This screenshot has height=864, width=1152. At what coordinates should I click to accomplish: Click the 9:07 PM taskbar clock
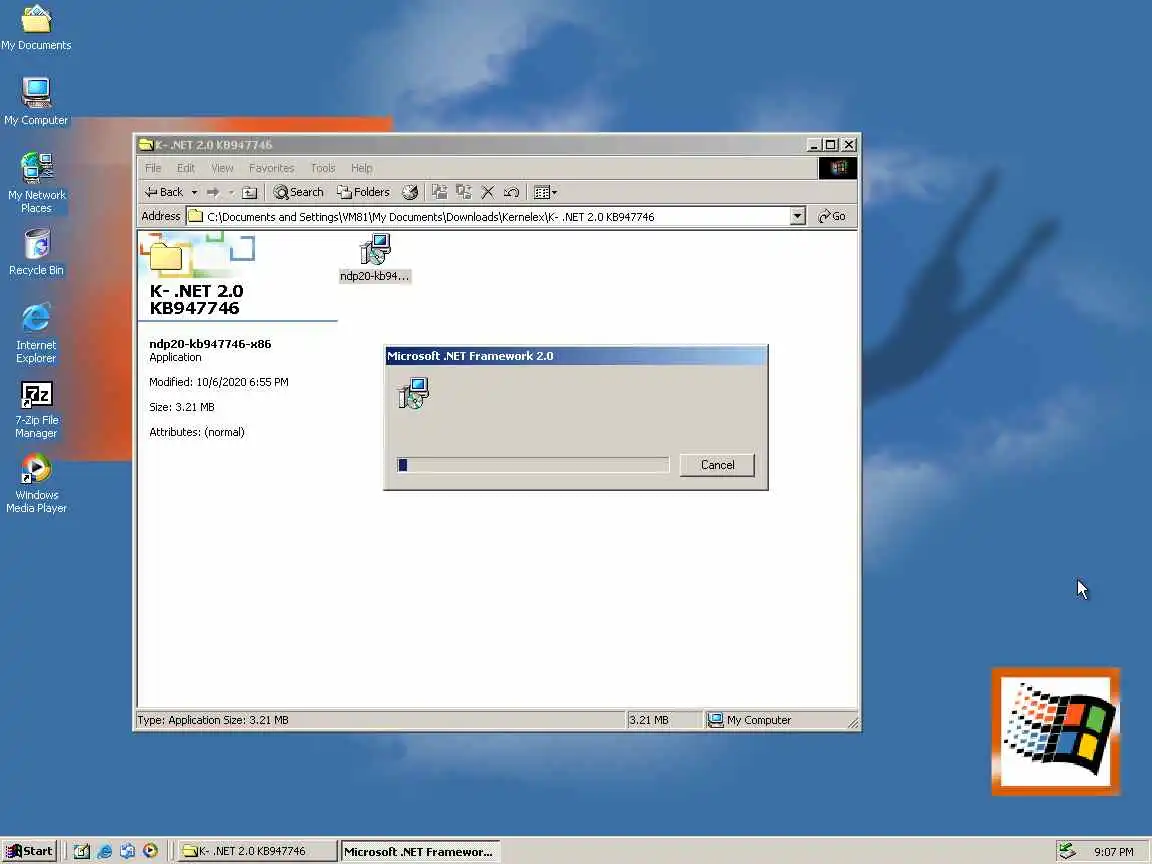click(x=1113, y=852)
